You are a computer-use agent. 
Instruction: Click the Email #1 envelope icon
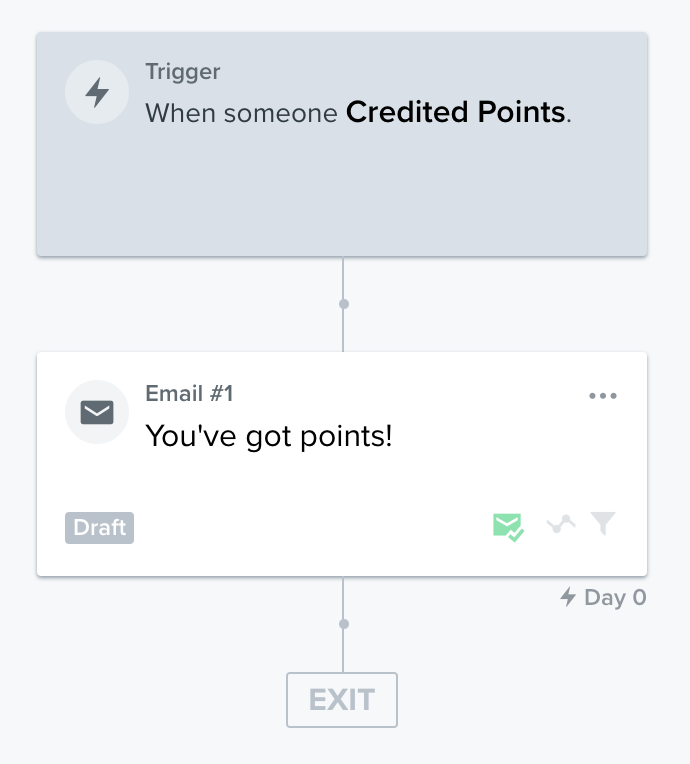point(97,412)
